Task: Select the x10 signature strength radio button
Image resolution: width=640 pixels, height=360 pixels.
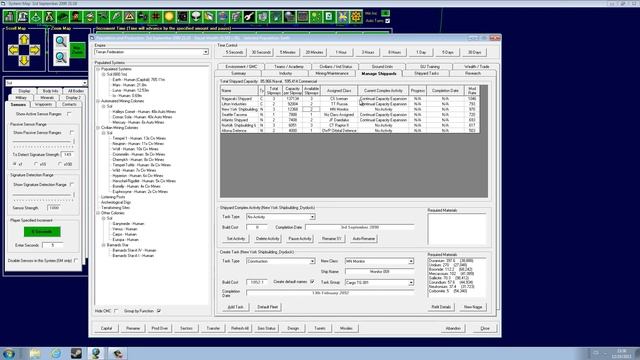Action: [36, 164]
